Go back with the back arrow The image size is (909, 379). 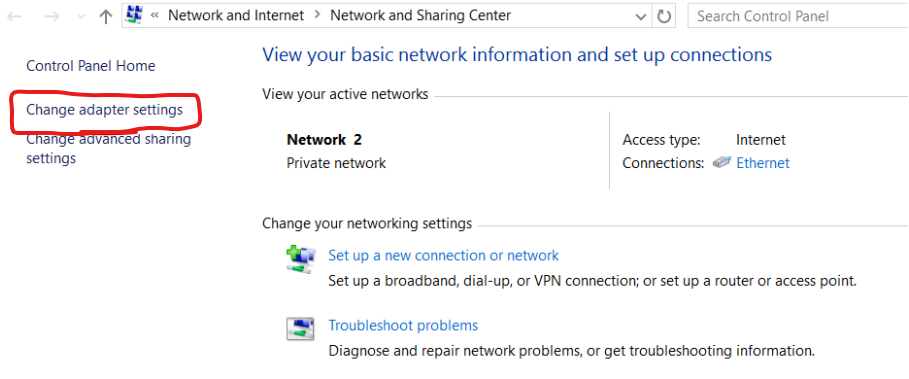[14, 17]
